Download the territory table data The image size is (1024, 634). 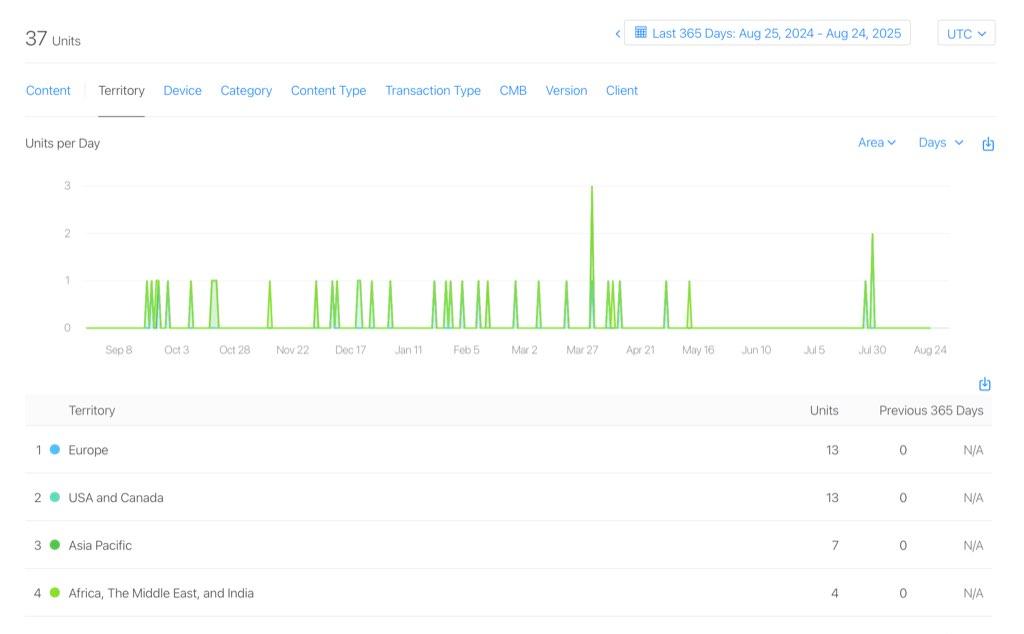click(x=984, y=385)
